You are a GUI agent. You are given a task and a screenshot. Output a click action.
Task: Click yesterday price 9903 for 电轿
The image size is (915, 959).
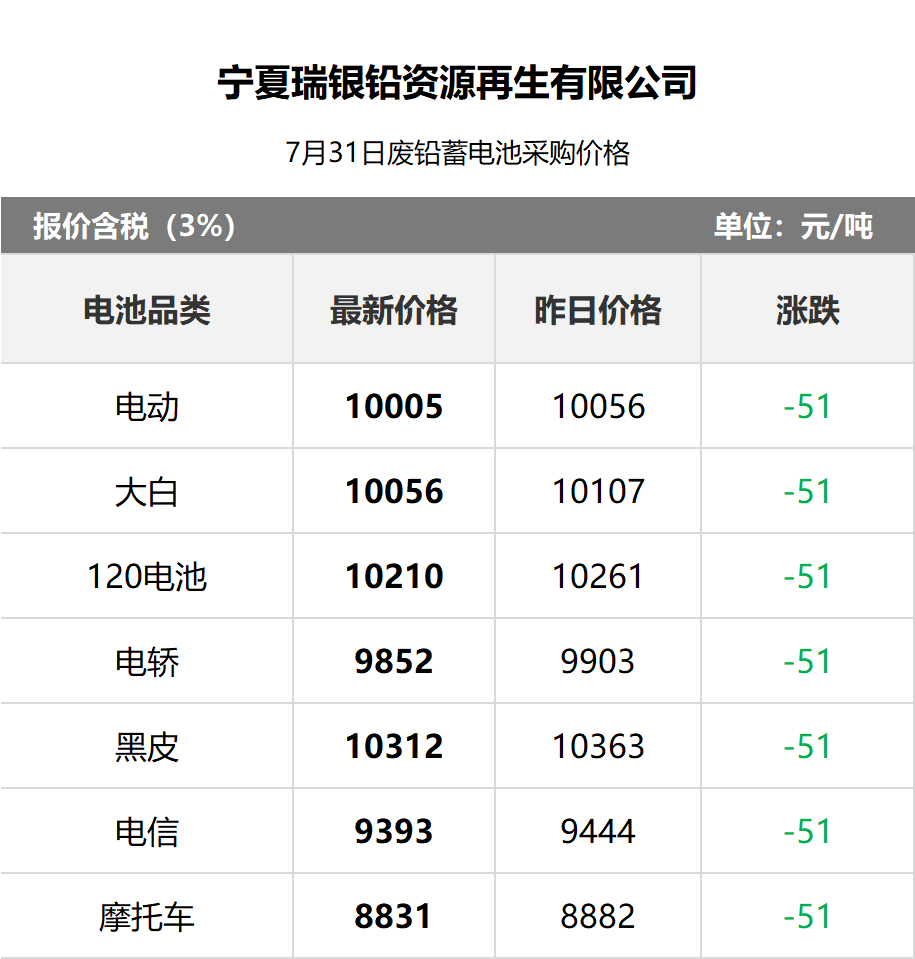coord(598,662)
